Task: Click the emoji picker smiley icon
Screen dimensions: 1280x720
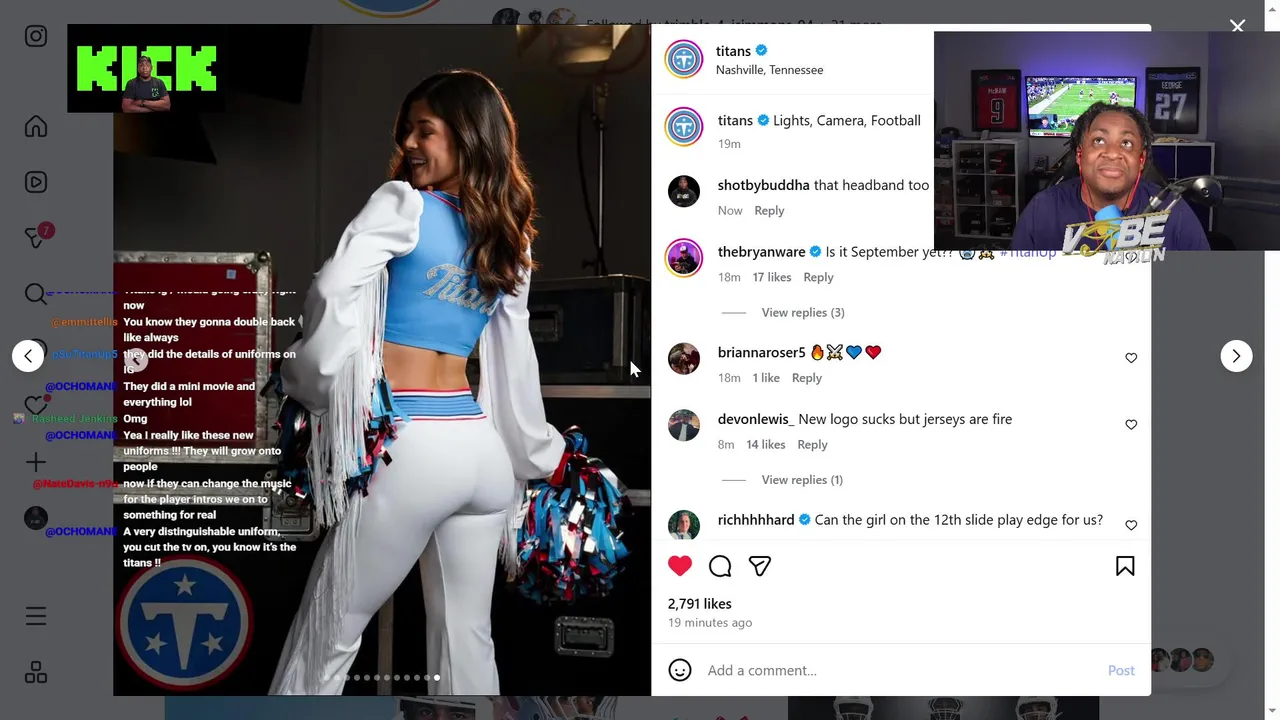Action: coord(680,670)
